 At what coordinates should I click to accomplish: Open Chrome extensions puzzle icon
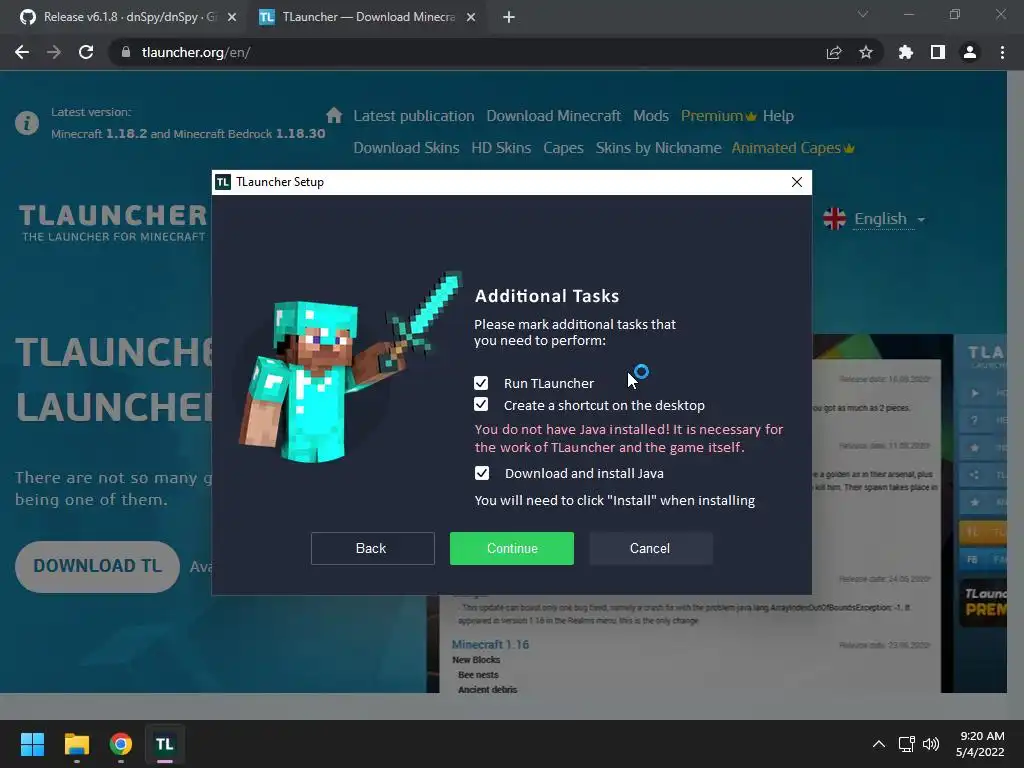[906, 52]
